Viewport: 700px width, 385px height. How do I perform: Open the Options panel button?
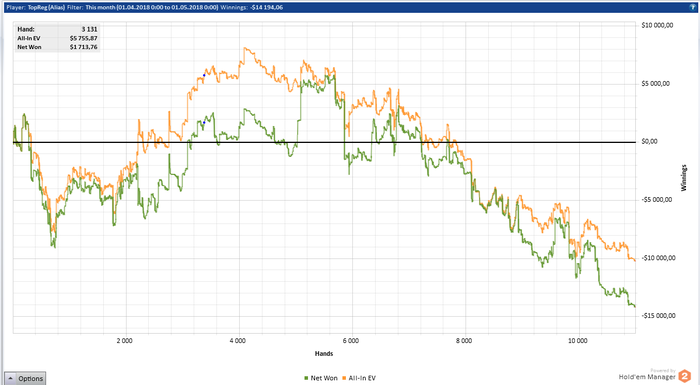(x=25, y=378)
